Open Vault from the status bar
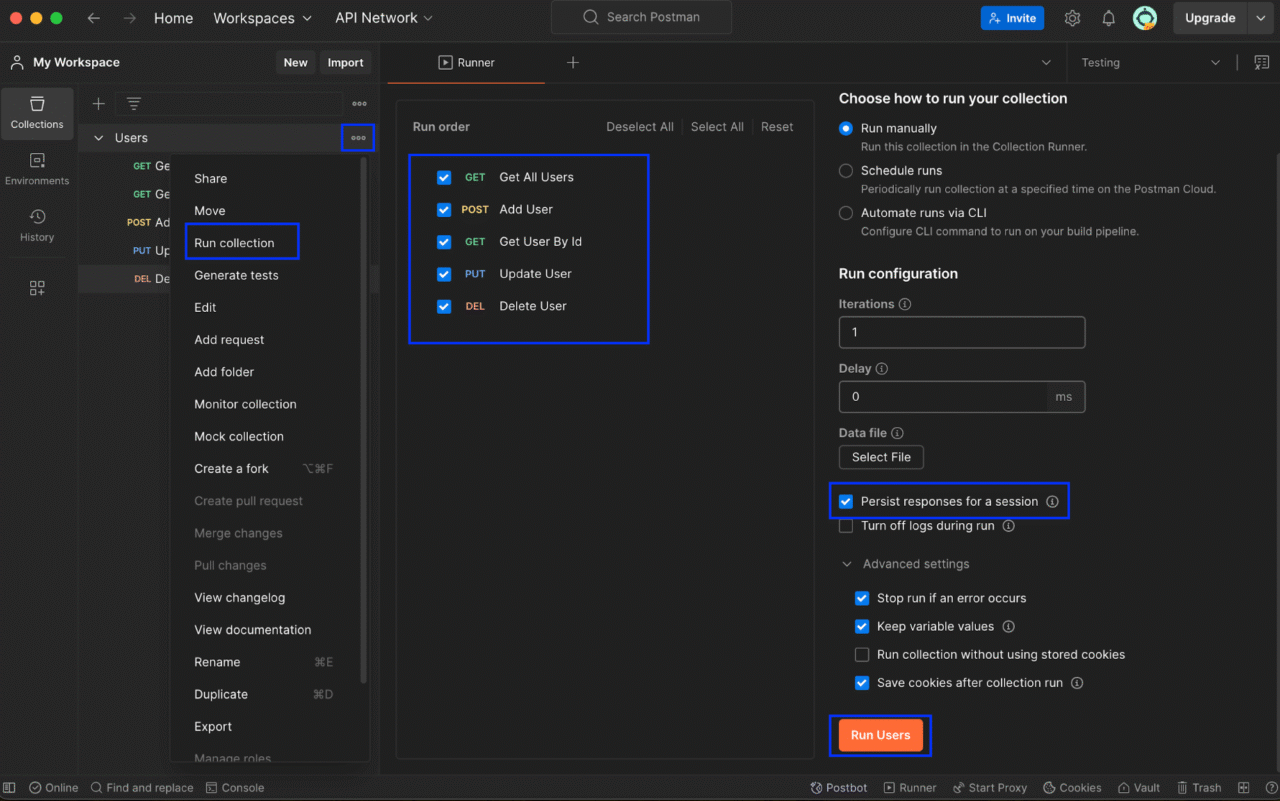1280x801 pixels. click(1139, 787)
